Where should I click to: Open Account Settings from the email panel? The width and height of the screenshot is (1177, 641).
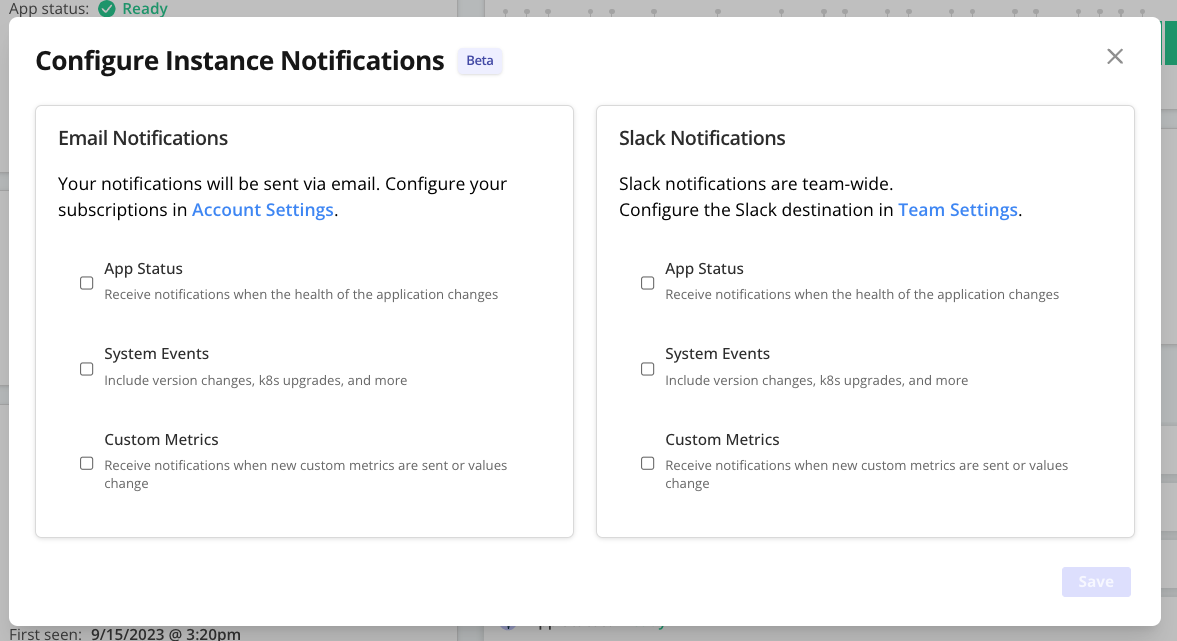coord(262,210)
